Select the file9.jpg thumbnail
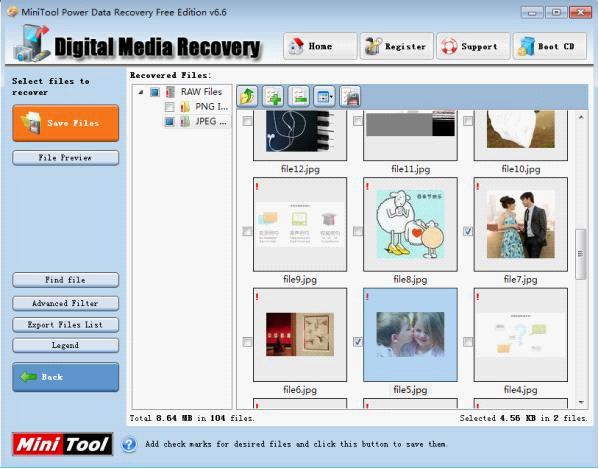 point(300,225)
